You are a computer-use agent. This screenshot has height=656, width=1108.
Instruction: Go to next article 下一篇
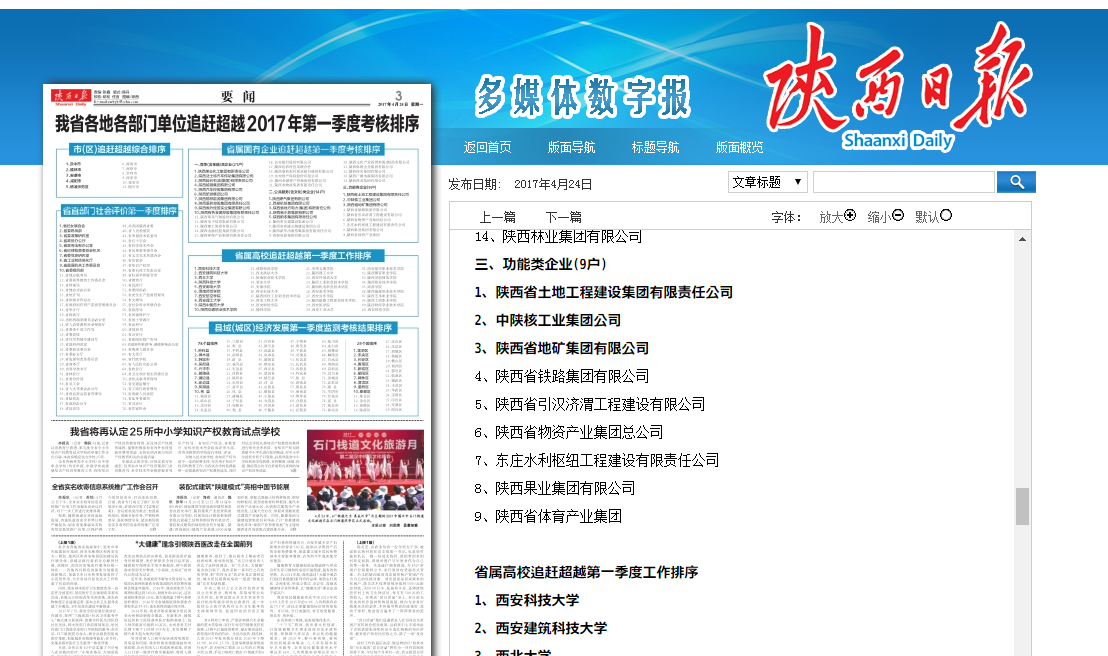563,217
